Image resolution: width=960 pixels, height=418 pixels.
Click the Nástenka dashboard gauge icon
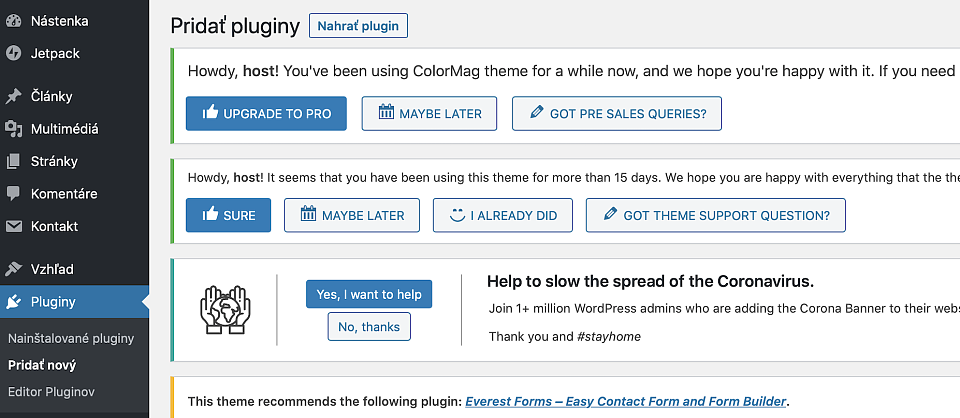[x=13, y=21]
